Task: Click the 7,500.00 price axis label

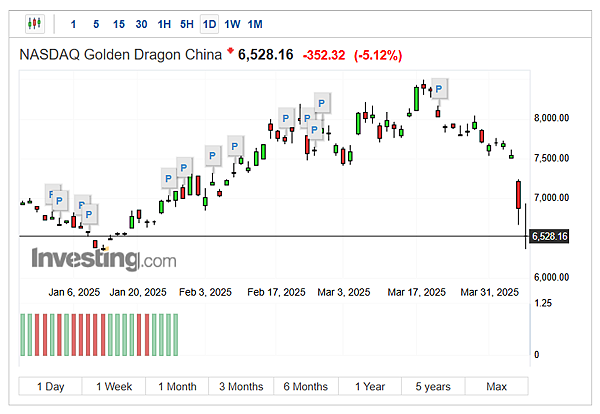Action: [x=551, y=158]
